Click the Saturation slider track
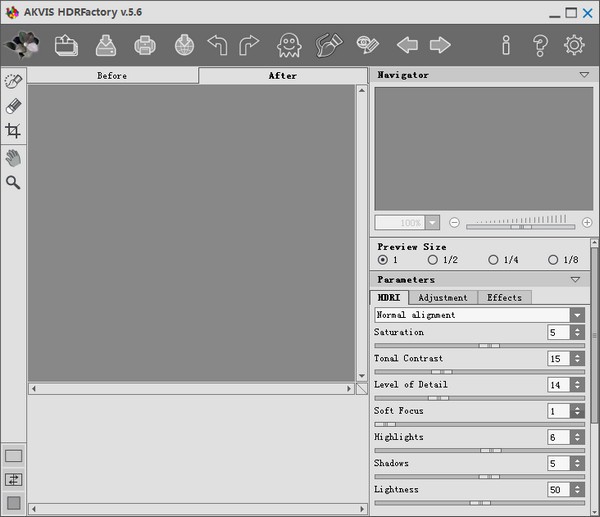 [479, 346]
